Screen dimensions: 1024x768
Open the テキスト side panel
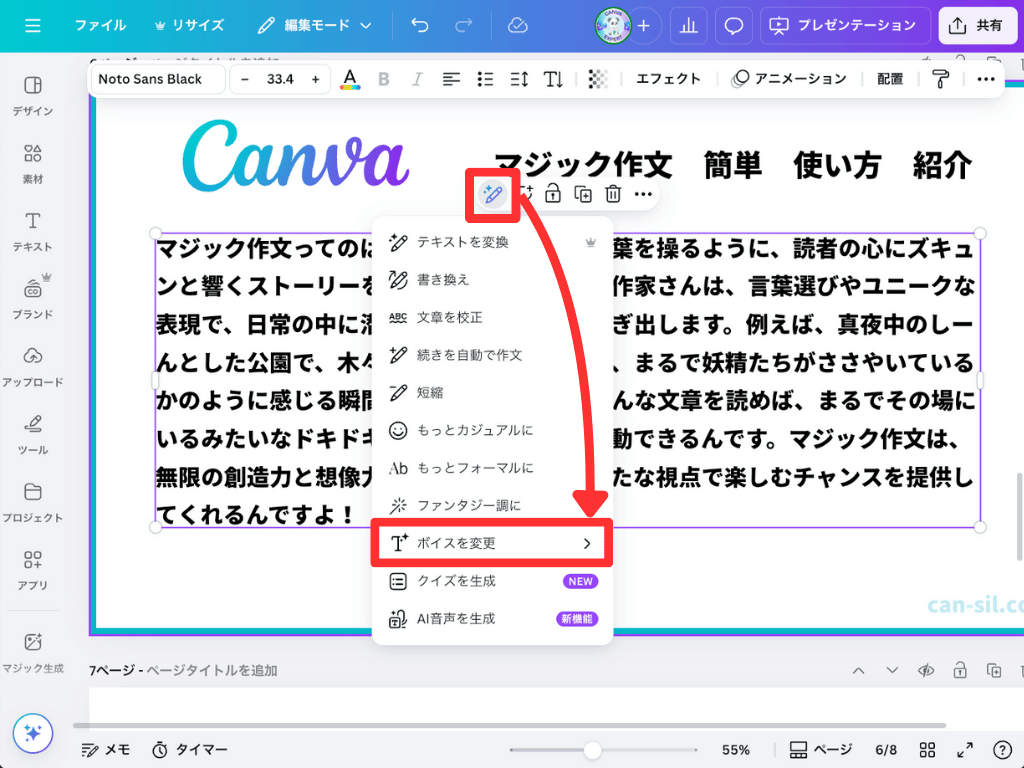click(33, 232)
